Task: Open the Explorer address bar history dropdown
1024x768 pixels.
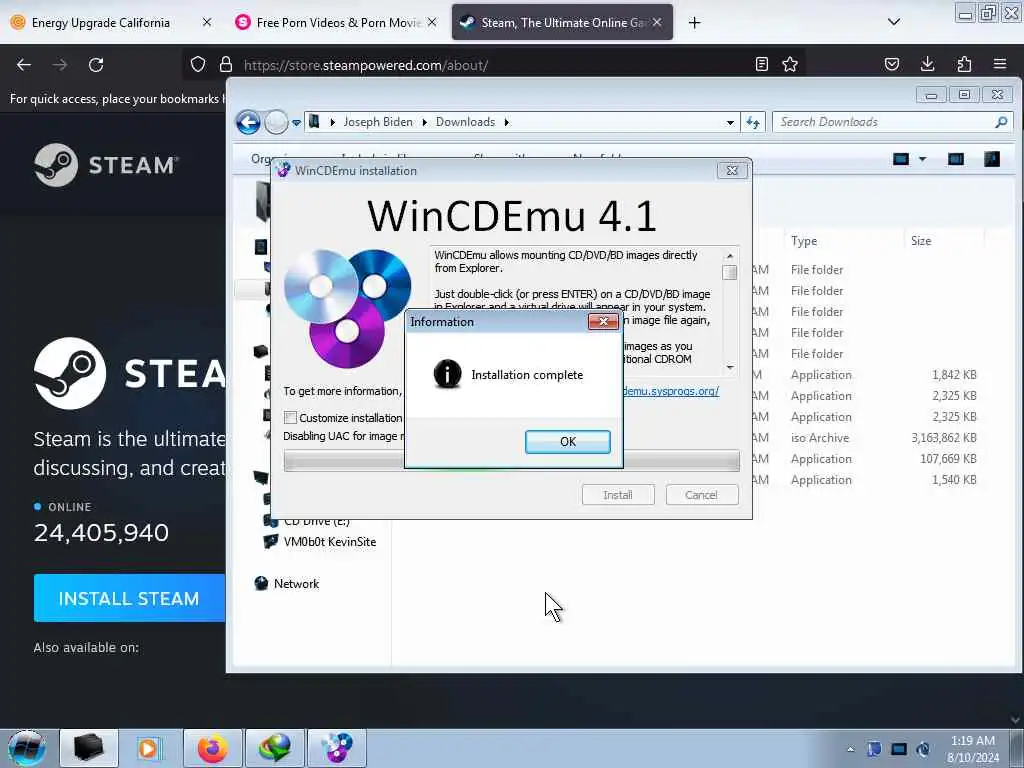Action: (730, 122)
